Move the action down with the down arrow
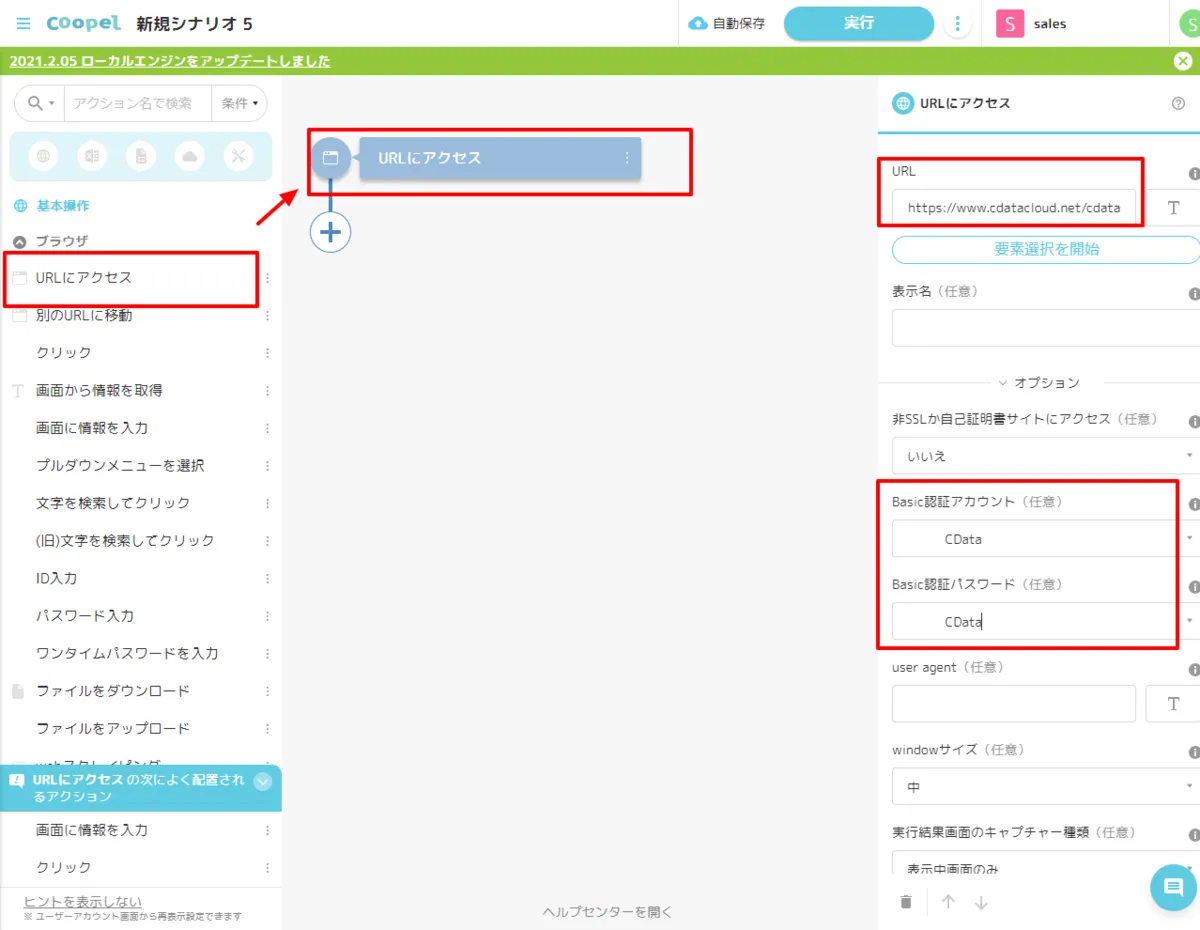 pyautogui.click(x=981, y=902)
